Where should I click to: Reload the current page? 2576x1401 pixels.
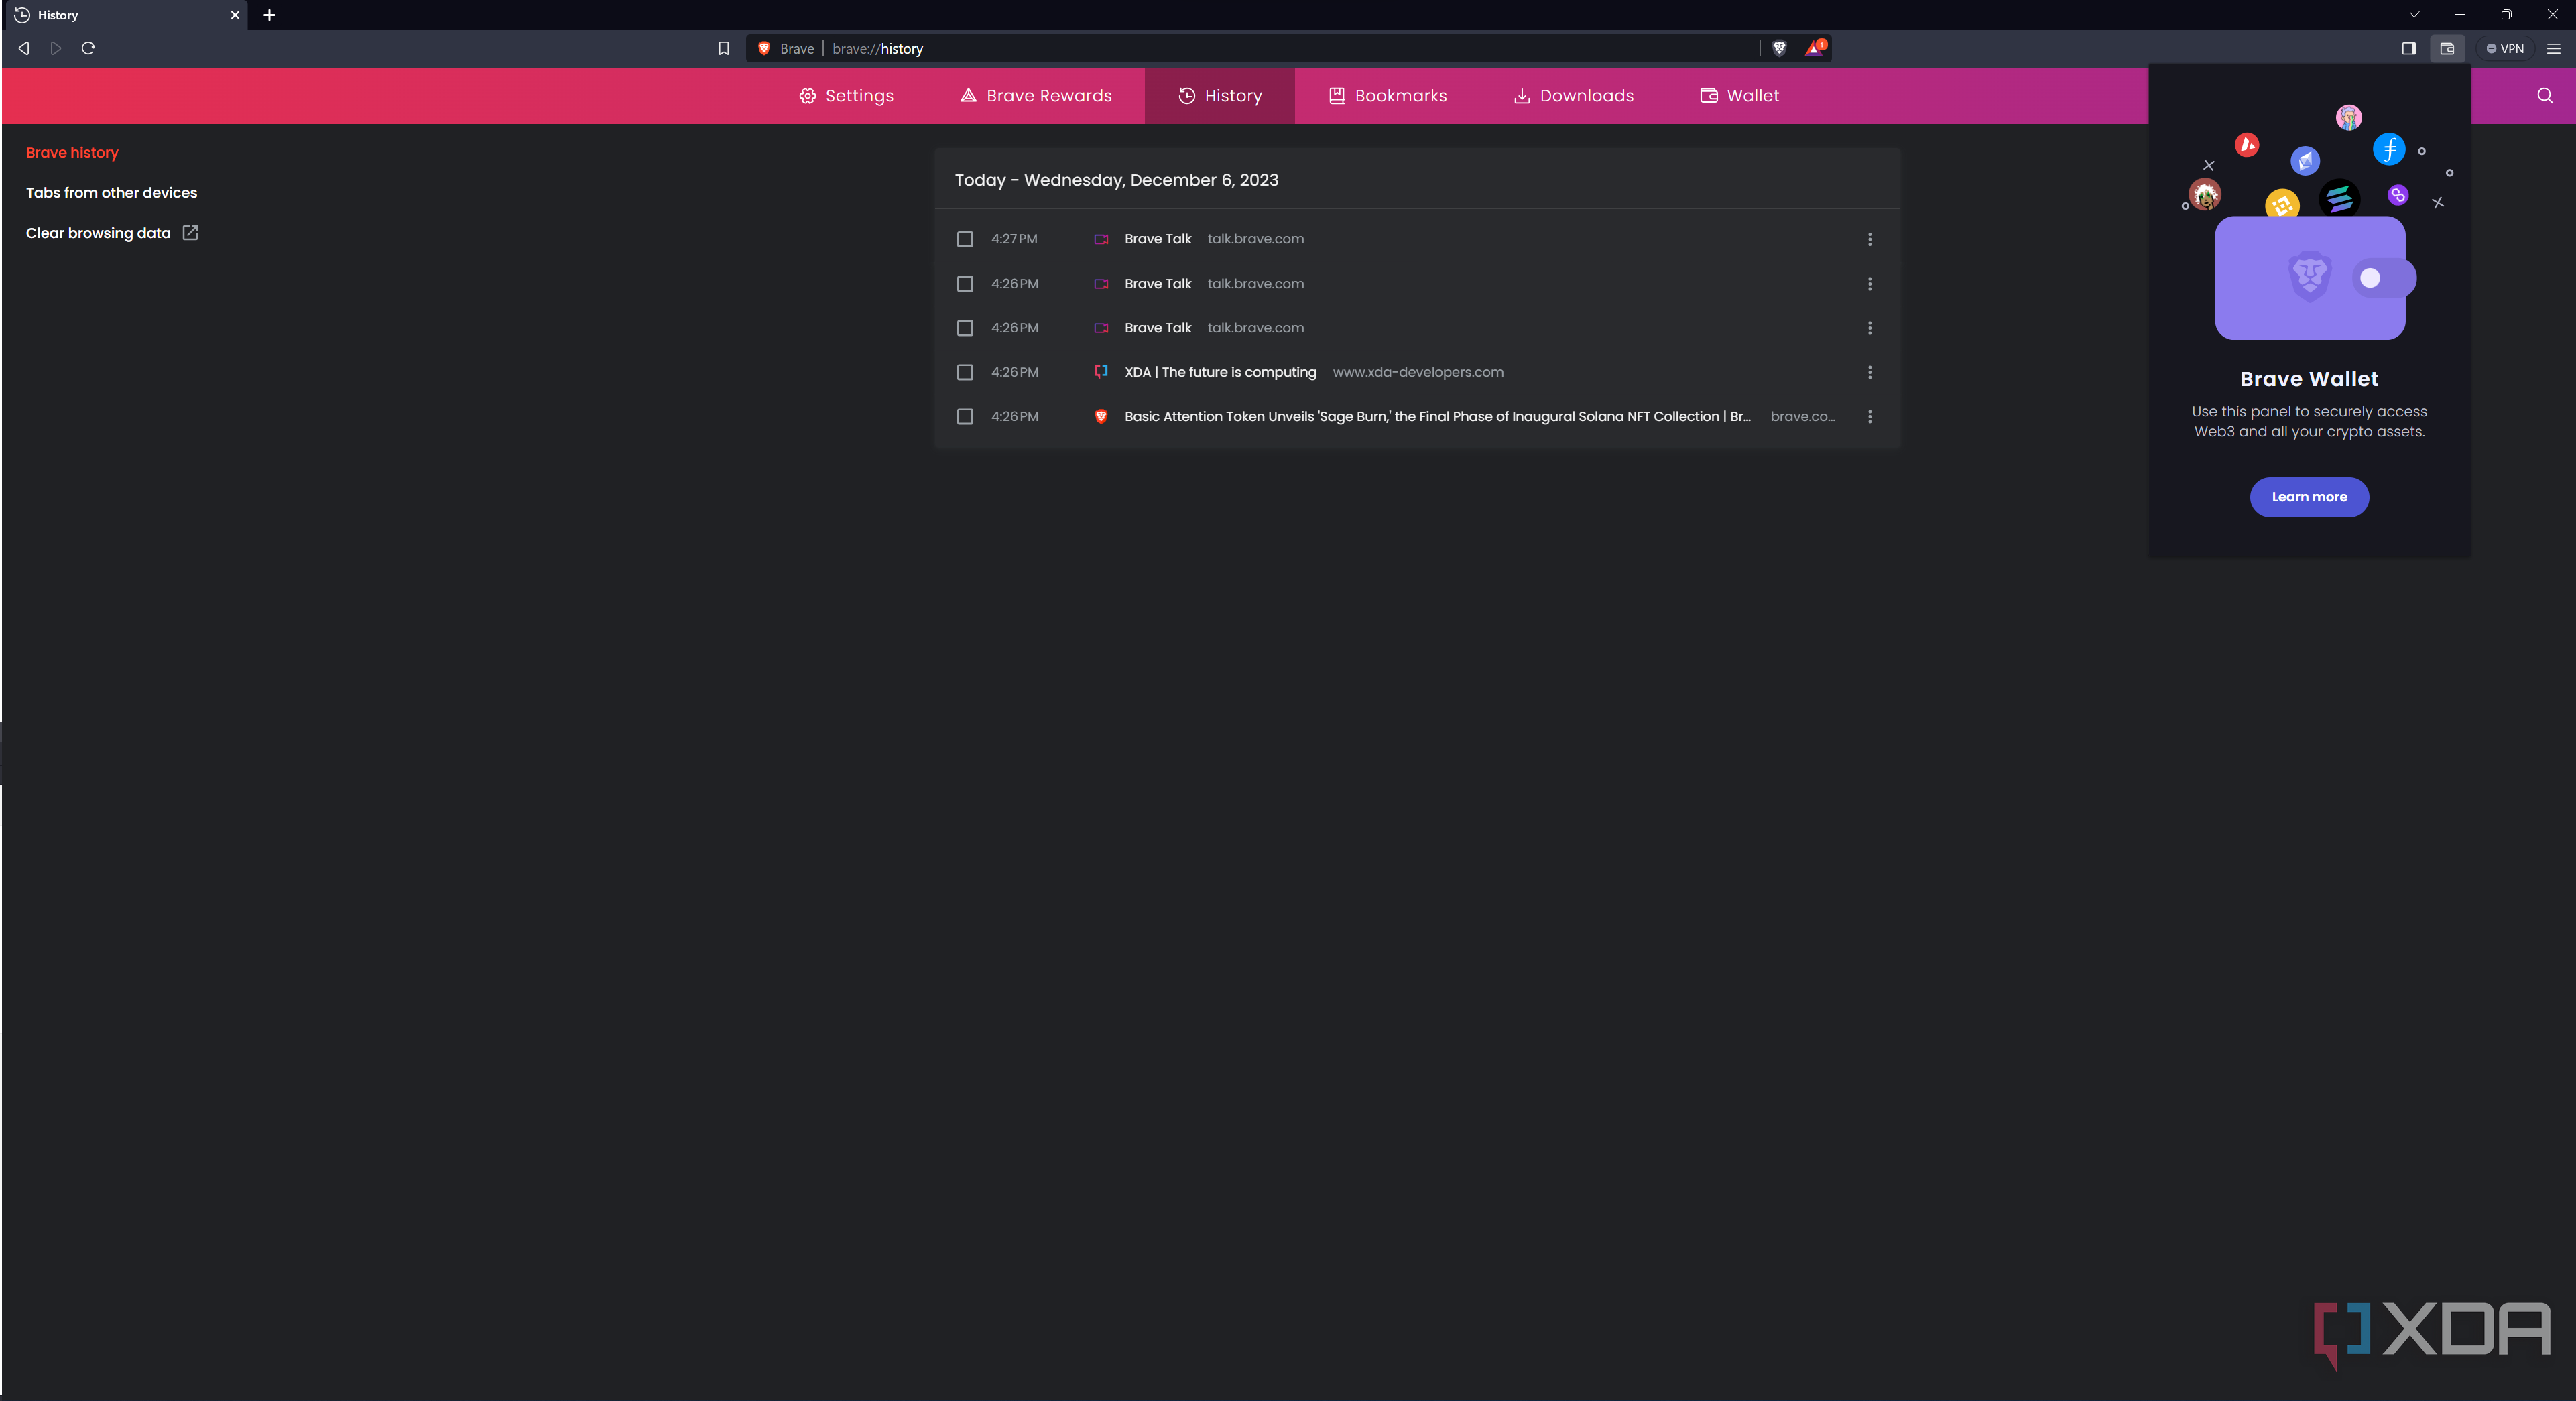(x=88, y=48)
